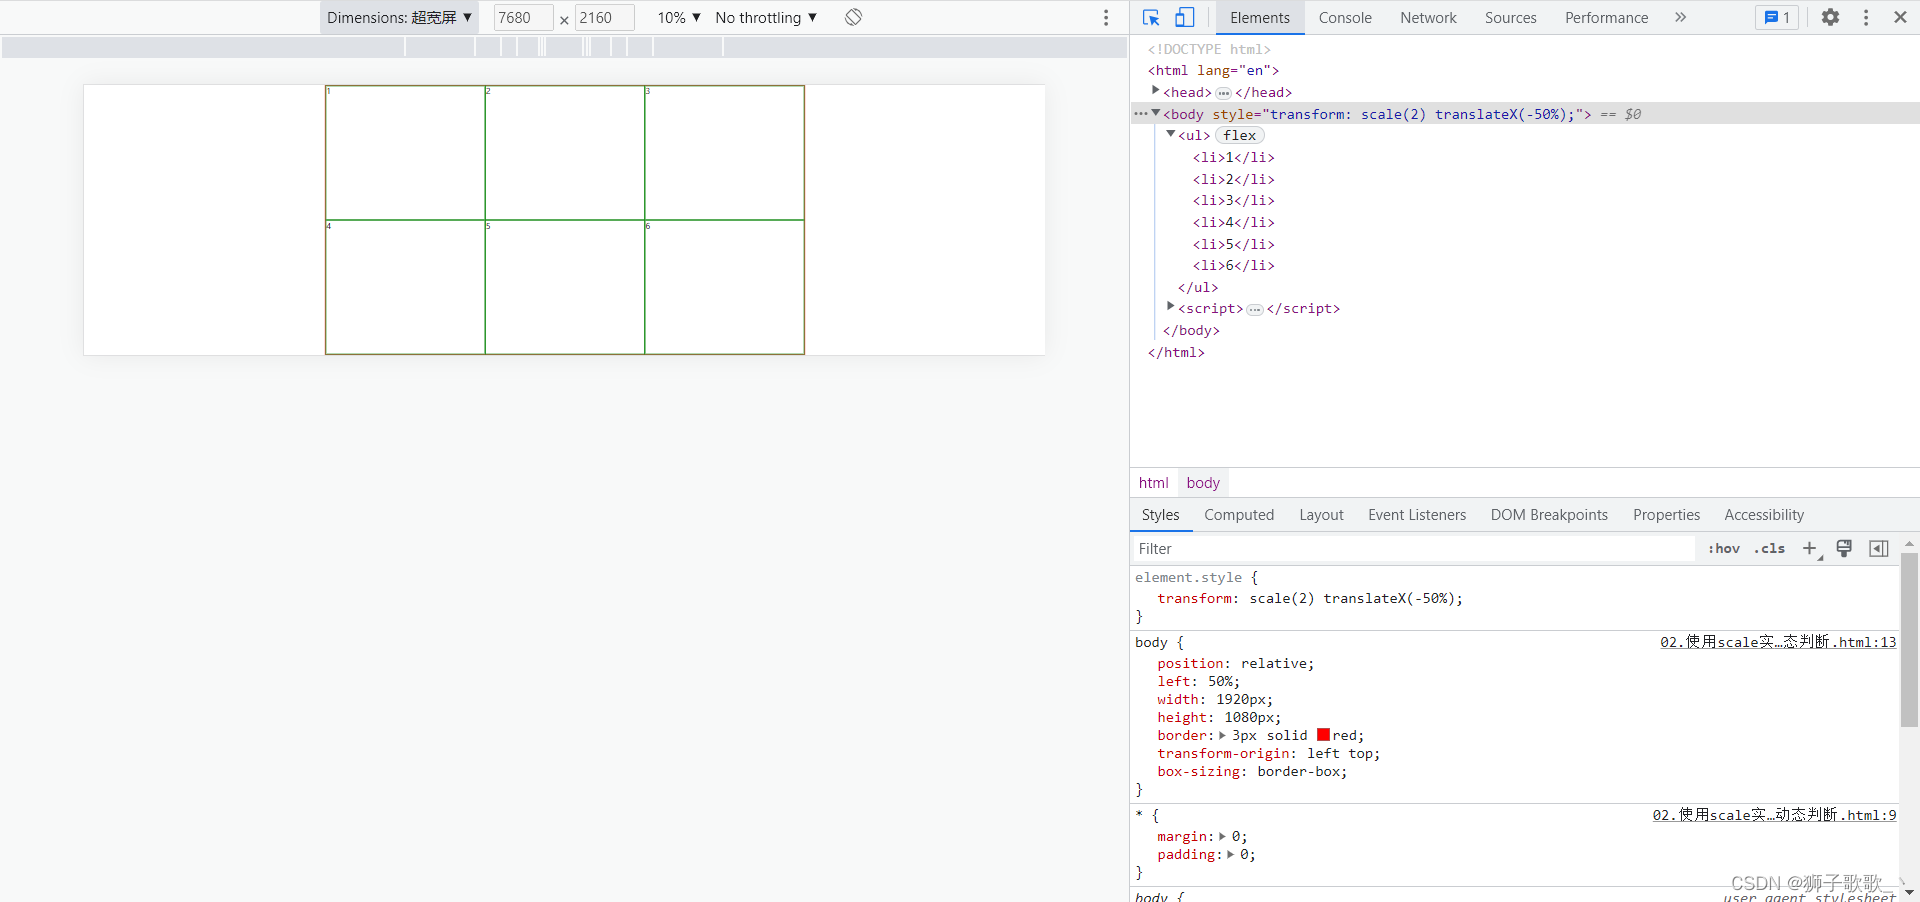The width and height of the screenshot is (1920, 902).
Task: Toggle computed styles sidebar icon
Action: [x=1879, y=548]
